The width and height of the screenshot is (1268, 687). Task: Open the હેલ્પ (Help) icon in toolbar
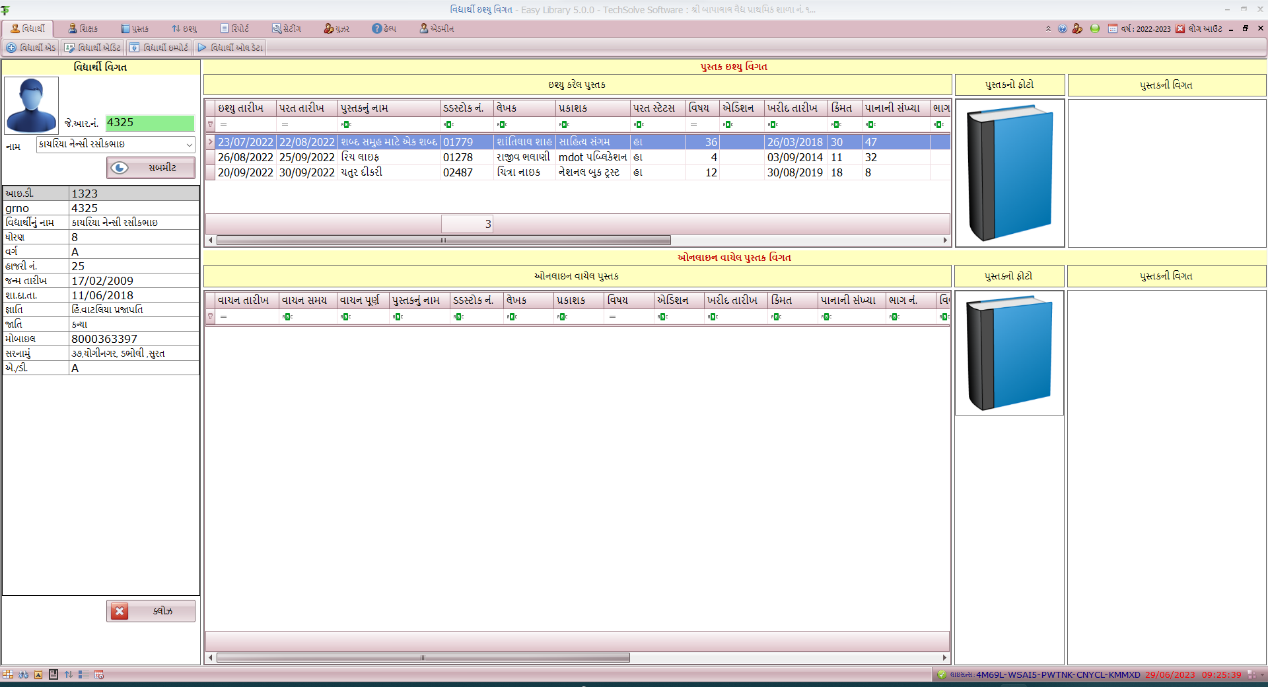click(383, 28)
